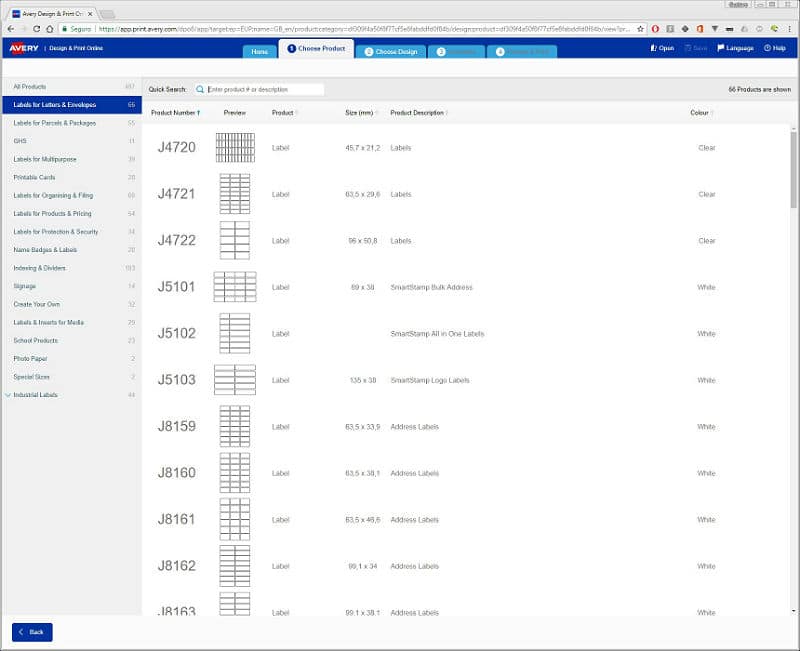Click SmartStamp Bulk Address description
This screenshot has height=651, width=800.
[x=432, y=287]
